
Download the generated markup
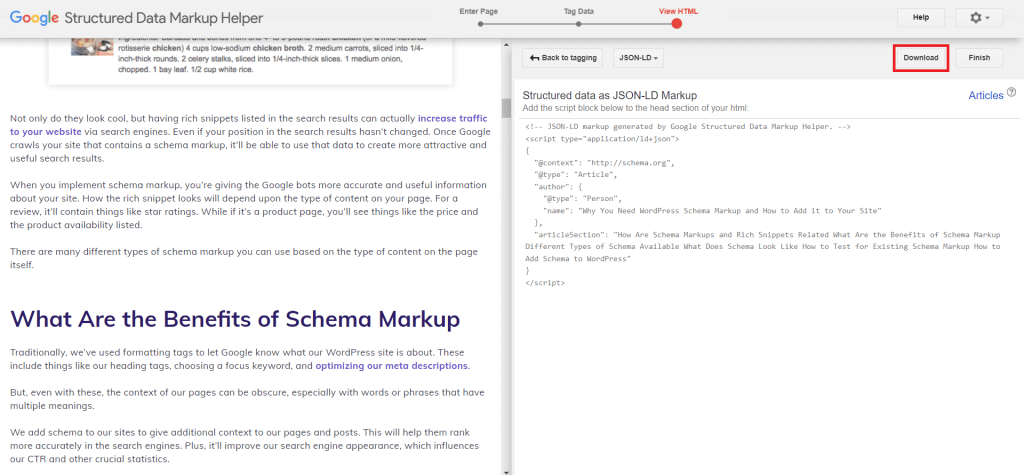click(x=921, y=57)
